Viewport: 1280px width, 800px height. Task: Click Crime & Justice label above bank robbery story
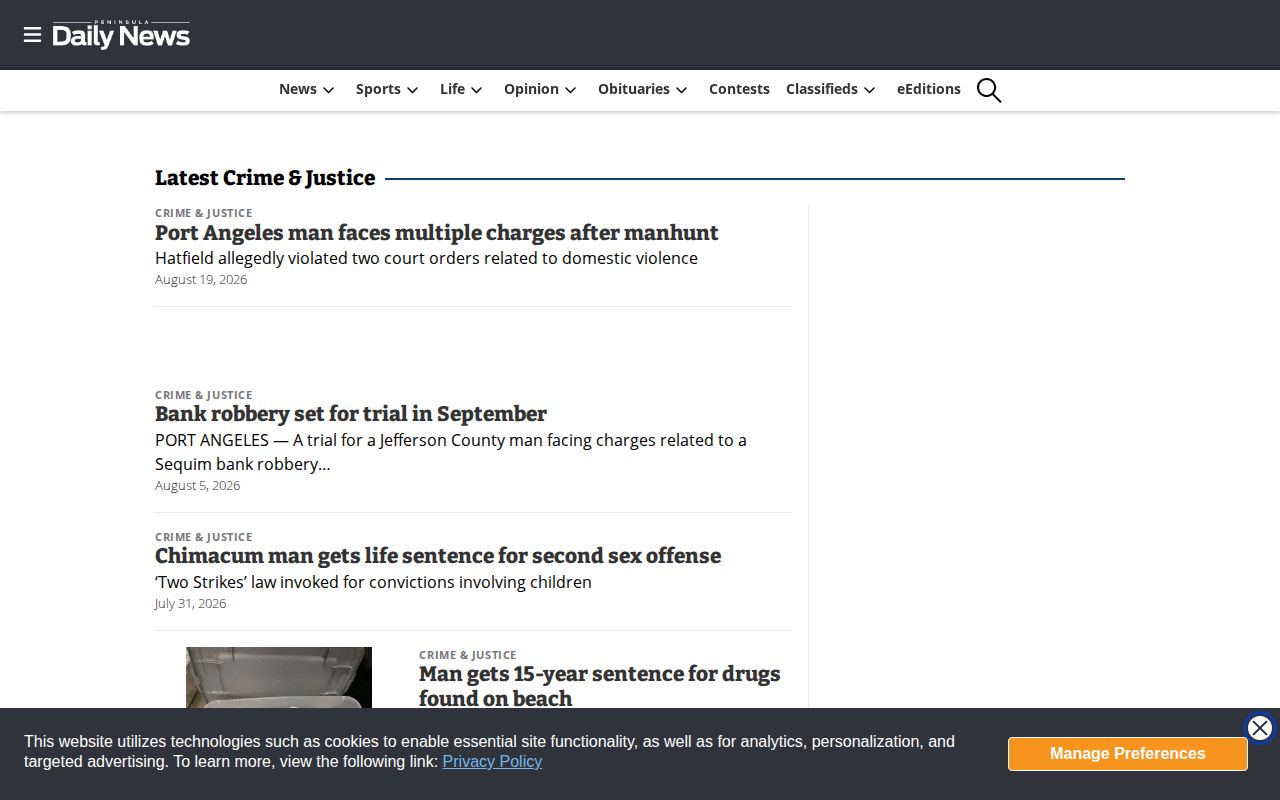204,395
